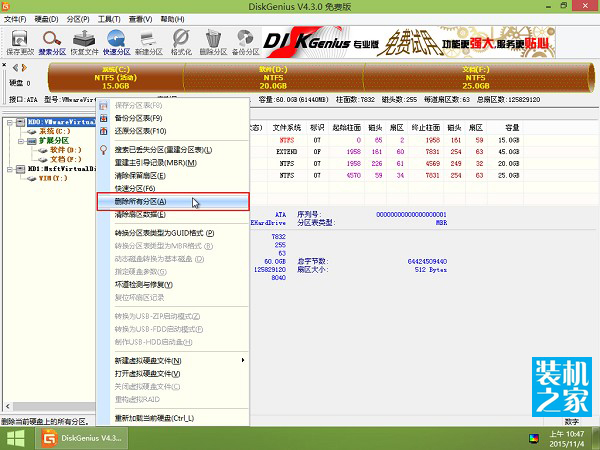This screenshot has height=450, width=600.
Task: Open the 硬盘(D) menu
Action: tap(46, 19)
